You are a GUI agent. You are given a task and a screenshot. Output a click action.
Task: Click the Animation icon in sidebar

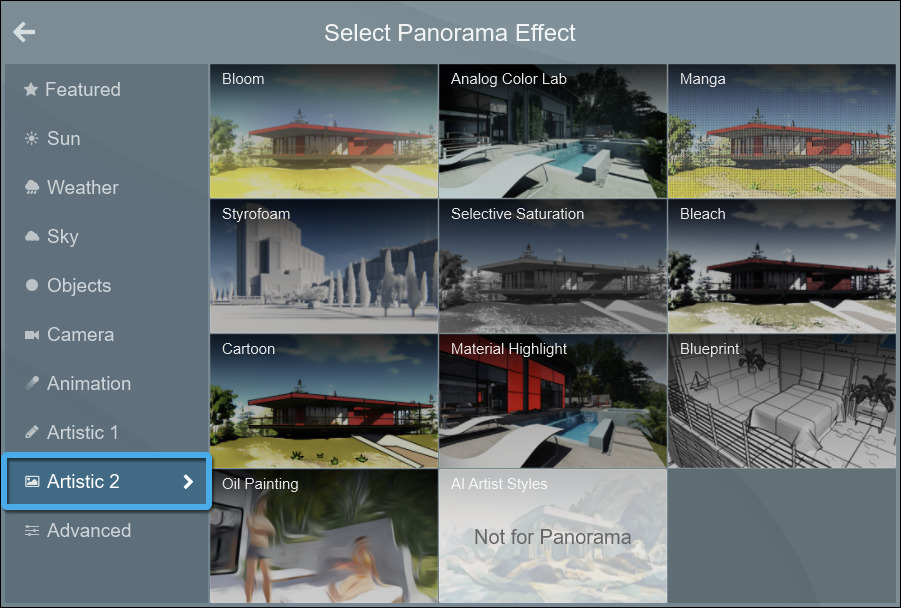coord(32,383)
